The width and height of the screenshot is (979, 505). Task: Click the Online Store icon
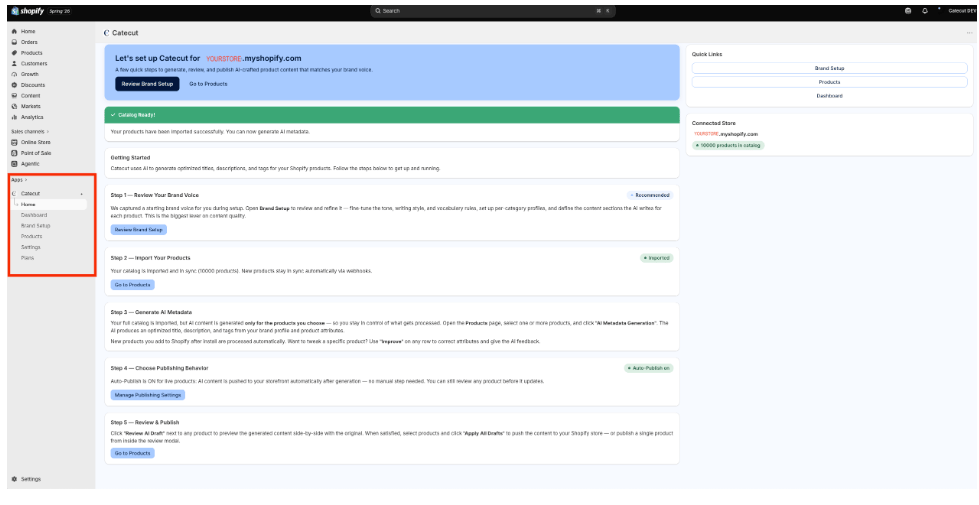pos(14,142)
